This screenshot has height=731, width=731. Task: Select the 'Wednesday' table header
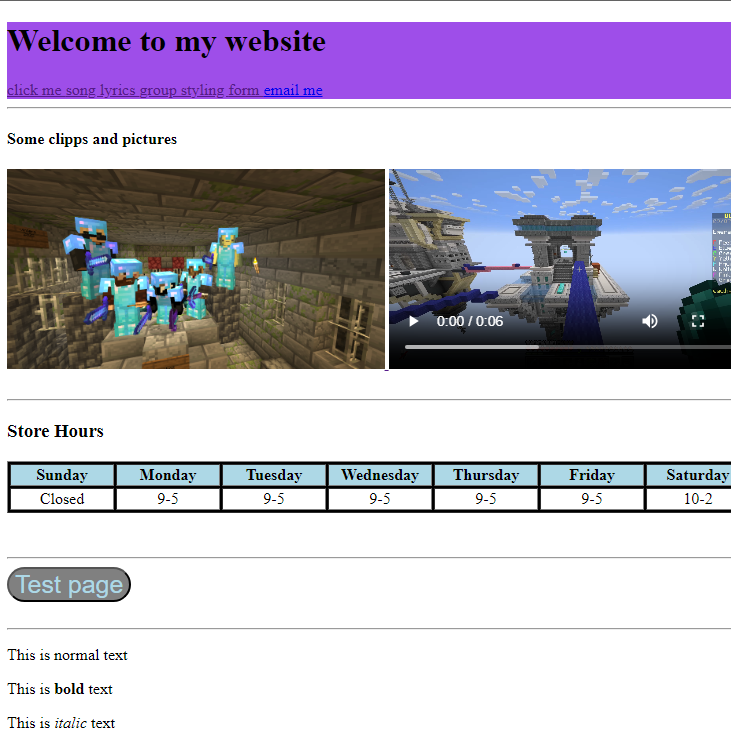click(x=380, y=475)
